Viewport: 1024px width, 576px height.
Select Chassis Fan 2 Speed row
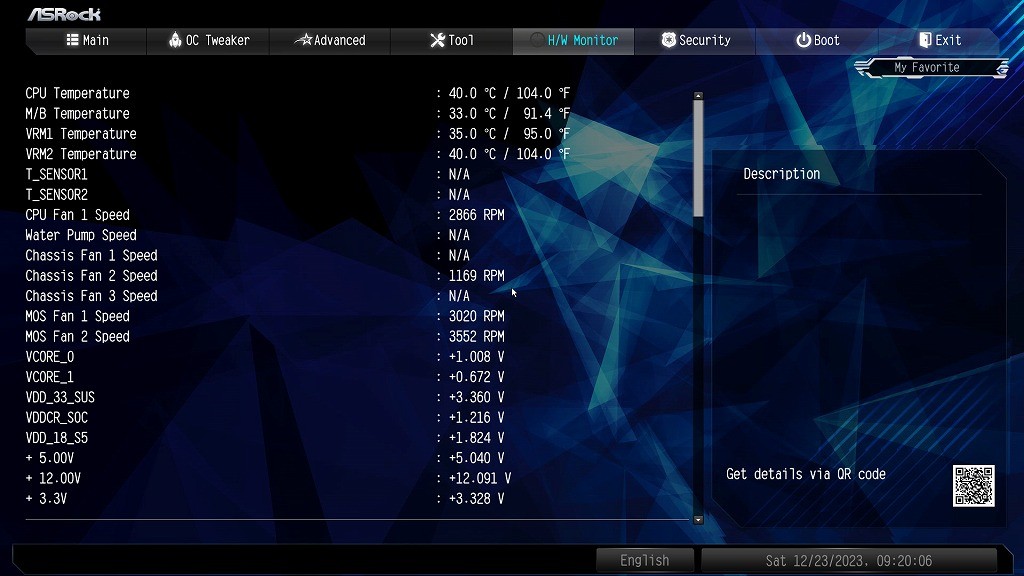click(x=265, y=276)
